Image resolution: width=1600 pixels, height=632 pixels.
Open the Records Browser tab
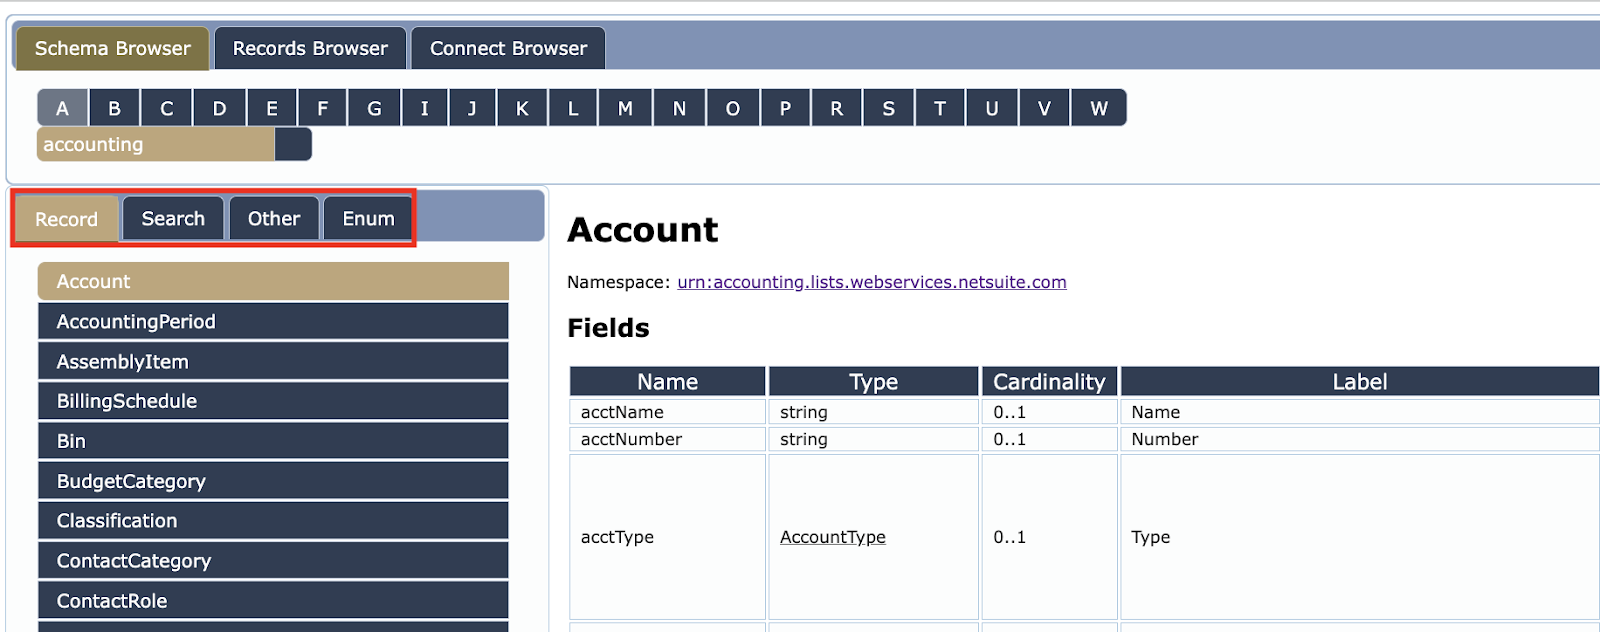click(310, 48)
